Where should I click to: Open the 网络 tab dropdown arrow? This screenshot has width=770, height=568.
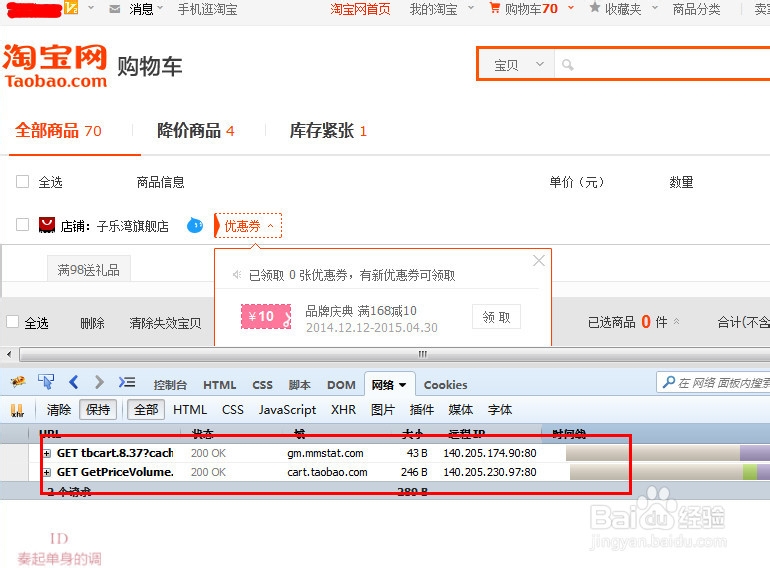(403, 385)
